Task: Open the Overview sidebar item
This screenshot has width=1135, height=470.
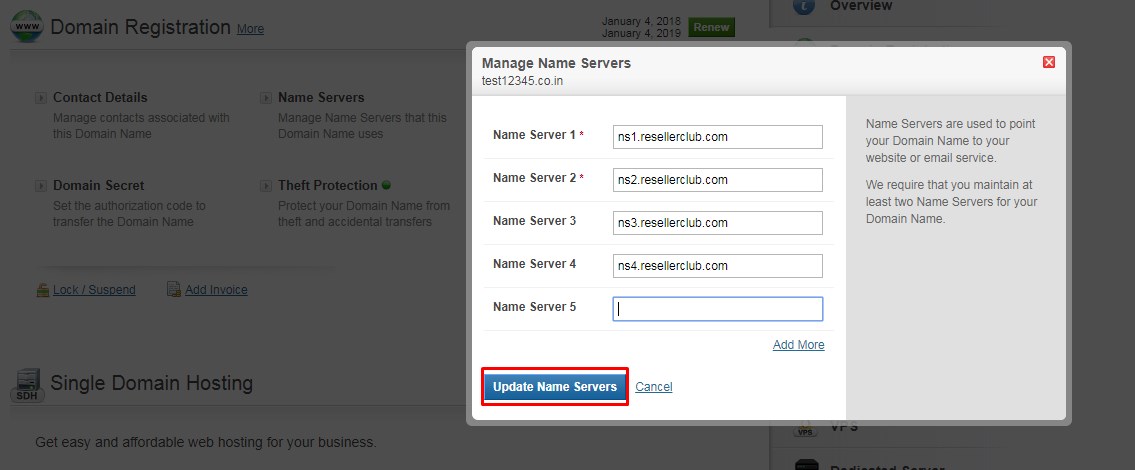Action: coord(861,6)
